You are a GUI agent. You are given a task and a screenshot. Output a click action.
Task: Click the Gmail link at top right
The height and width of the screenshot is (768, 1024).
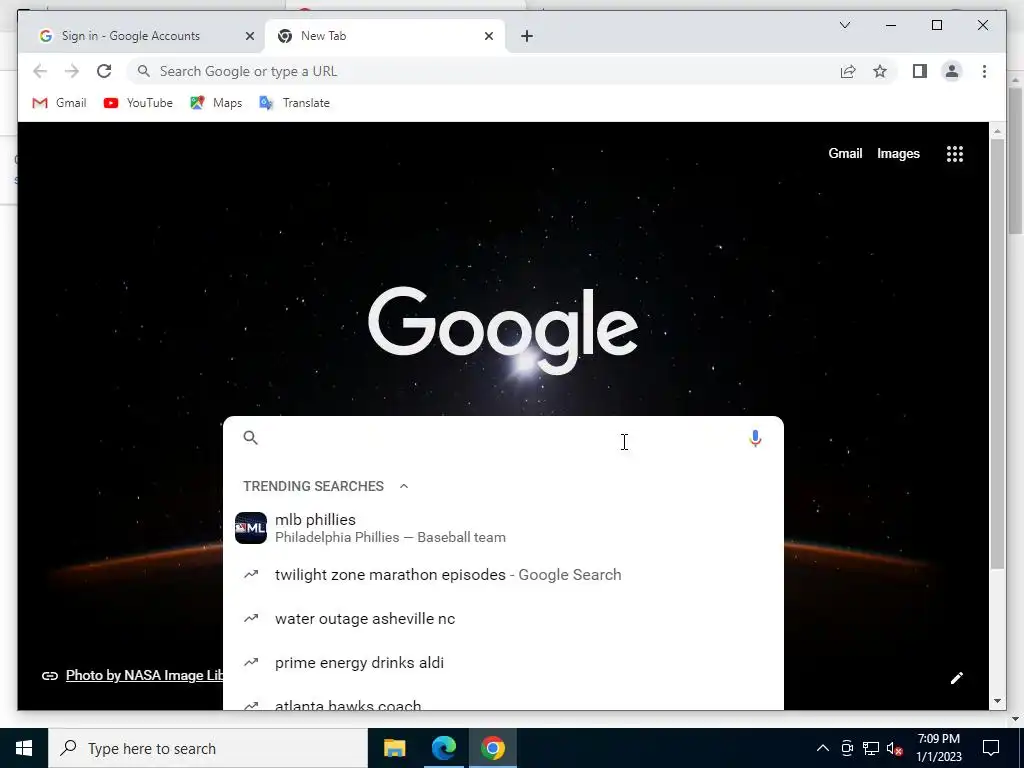845,153
